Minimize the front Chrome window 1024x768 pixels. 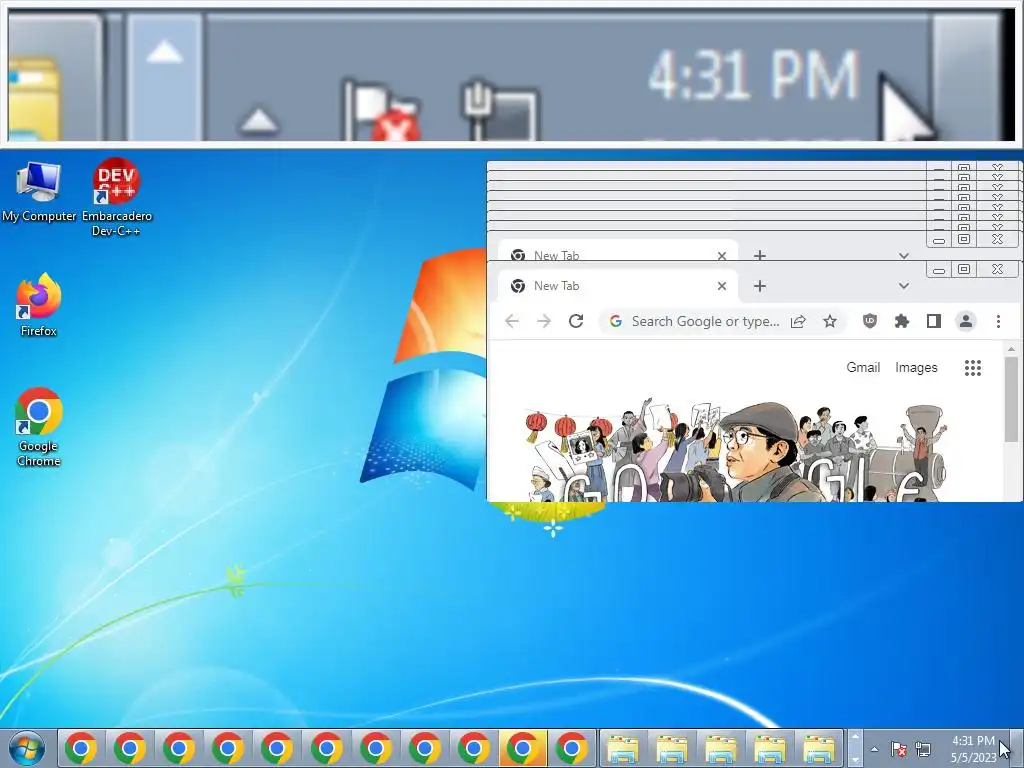click(939, 270)
